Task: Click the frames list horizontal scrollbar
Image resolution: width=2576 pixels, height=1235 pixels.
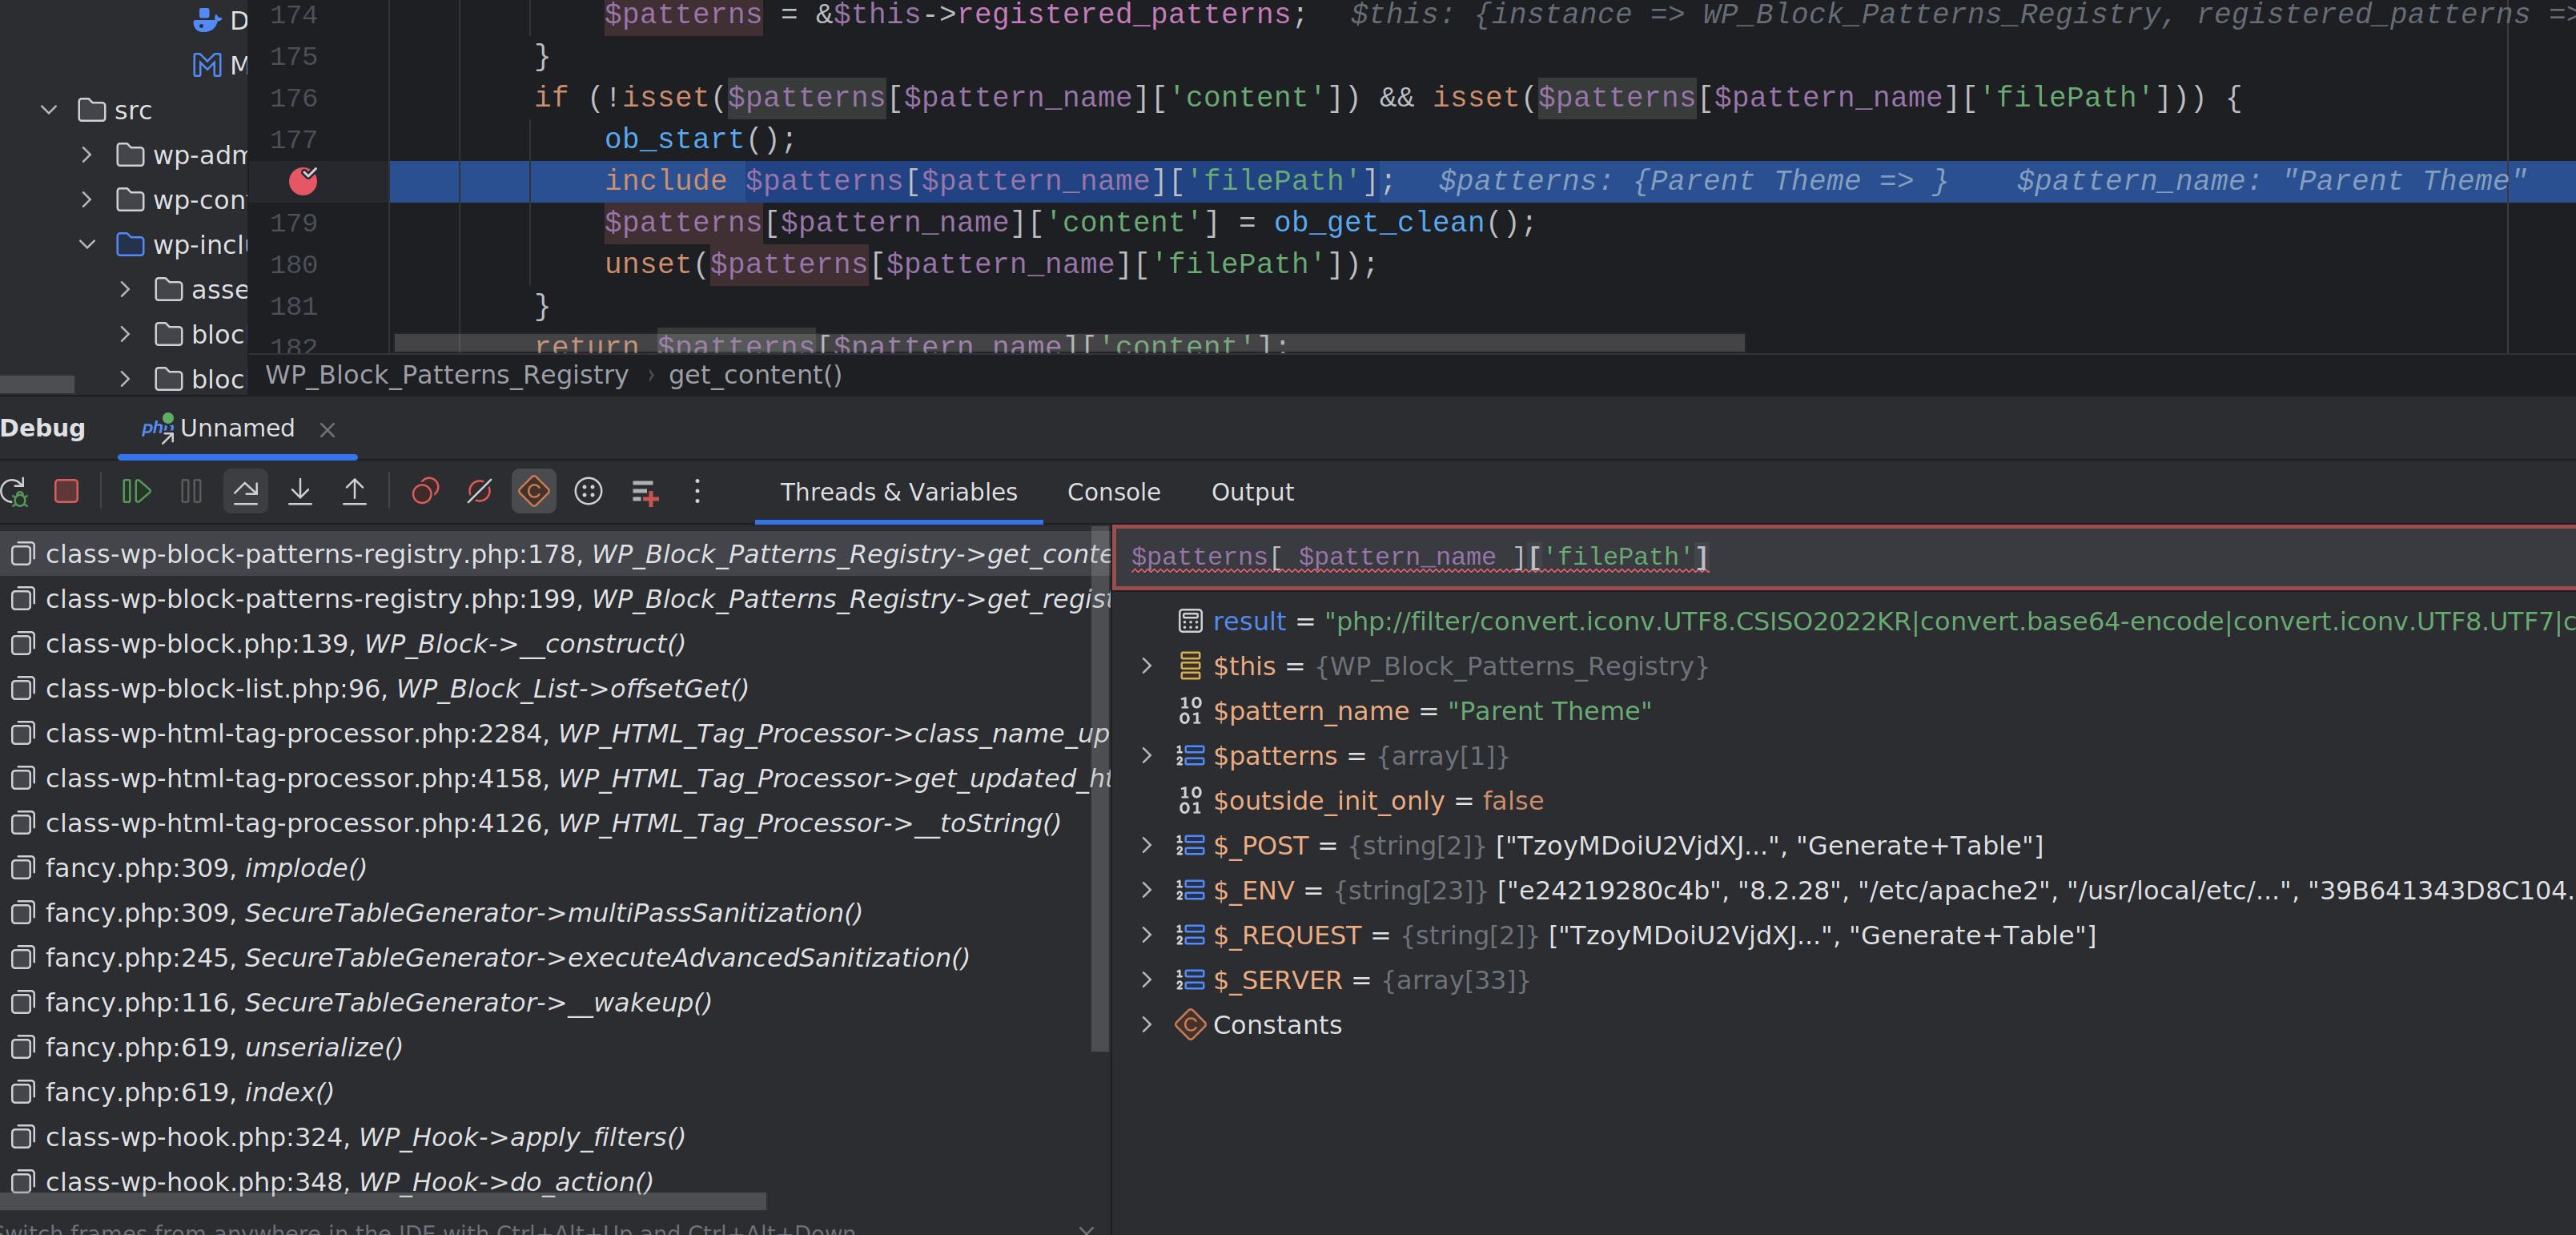Action: coord(383,1201)
